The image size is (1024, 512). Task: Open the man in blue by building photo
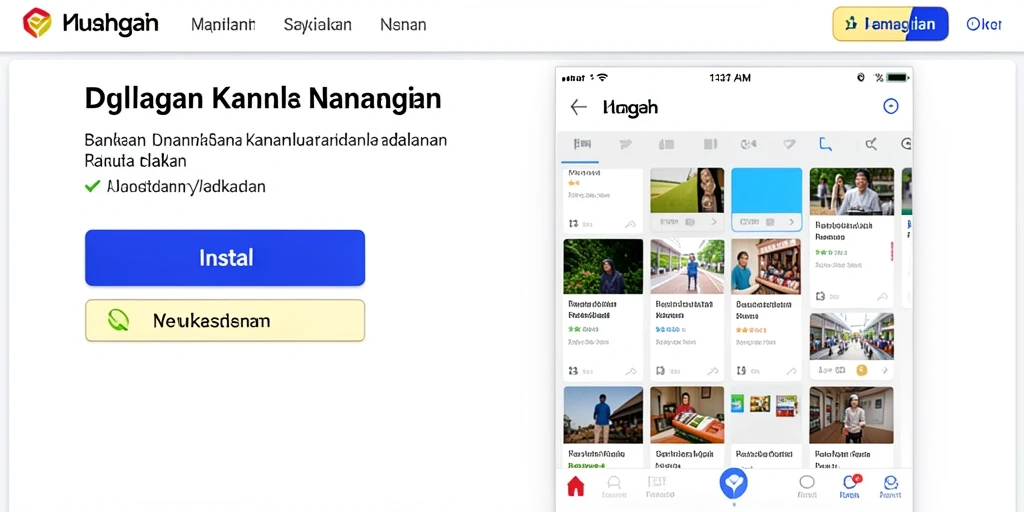tap(603, 415)
